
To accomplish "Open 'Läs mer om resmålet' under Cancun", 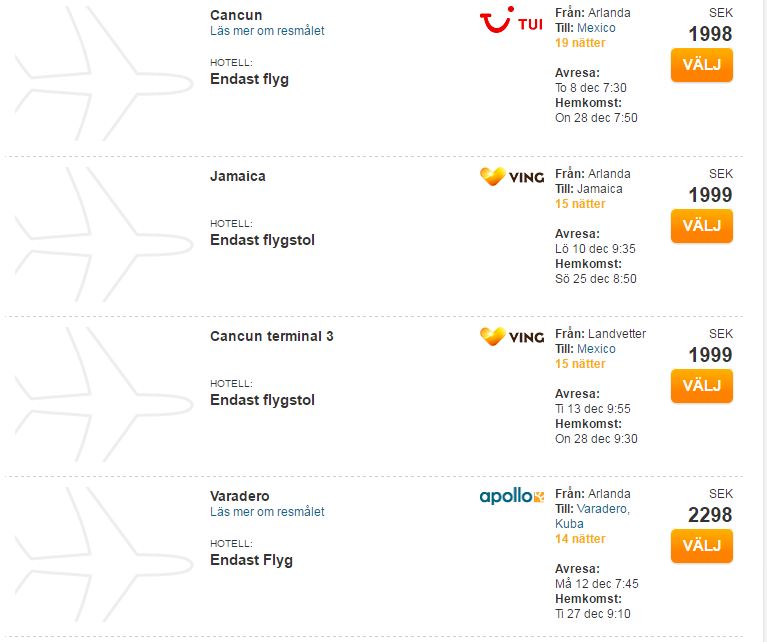I will point(267,31).
